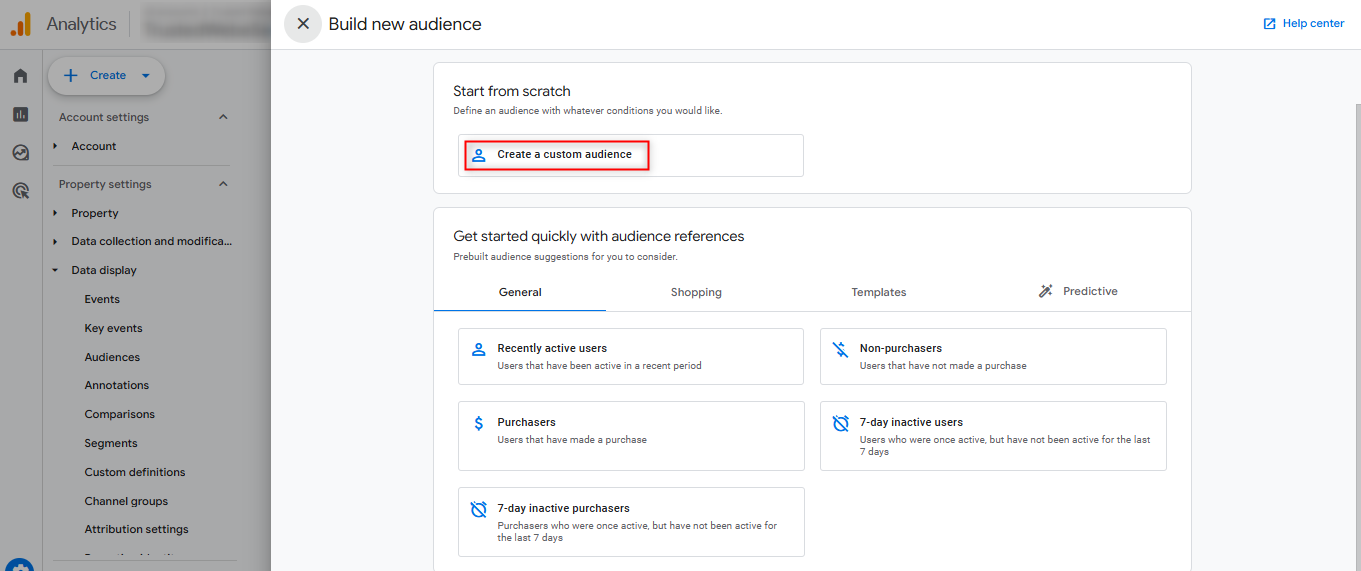This screenshot has width=1361, height=571.
Task: Open the Explore icon in the sidebar
Action: pos(21,152)
